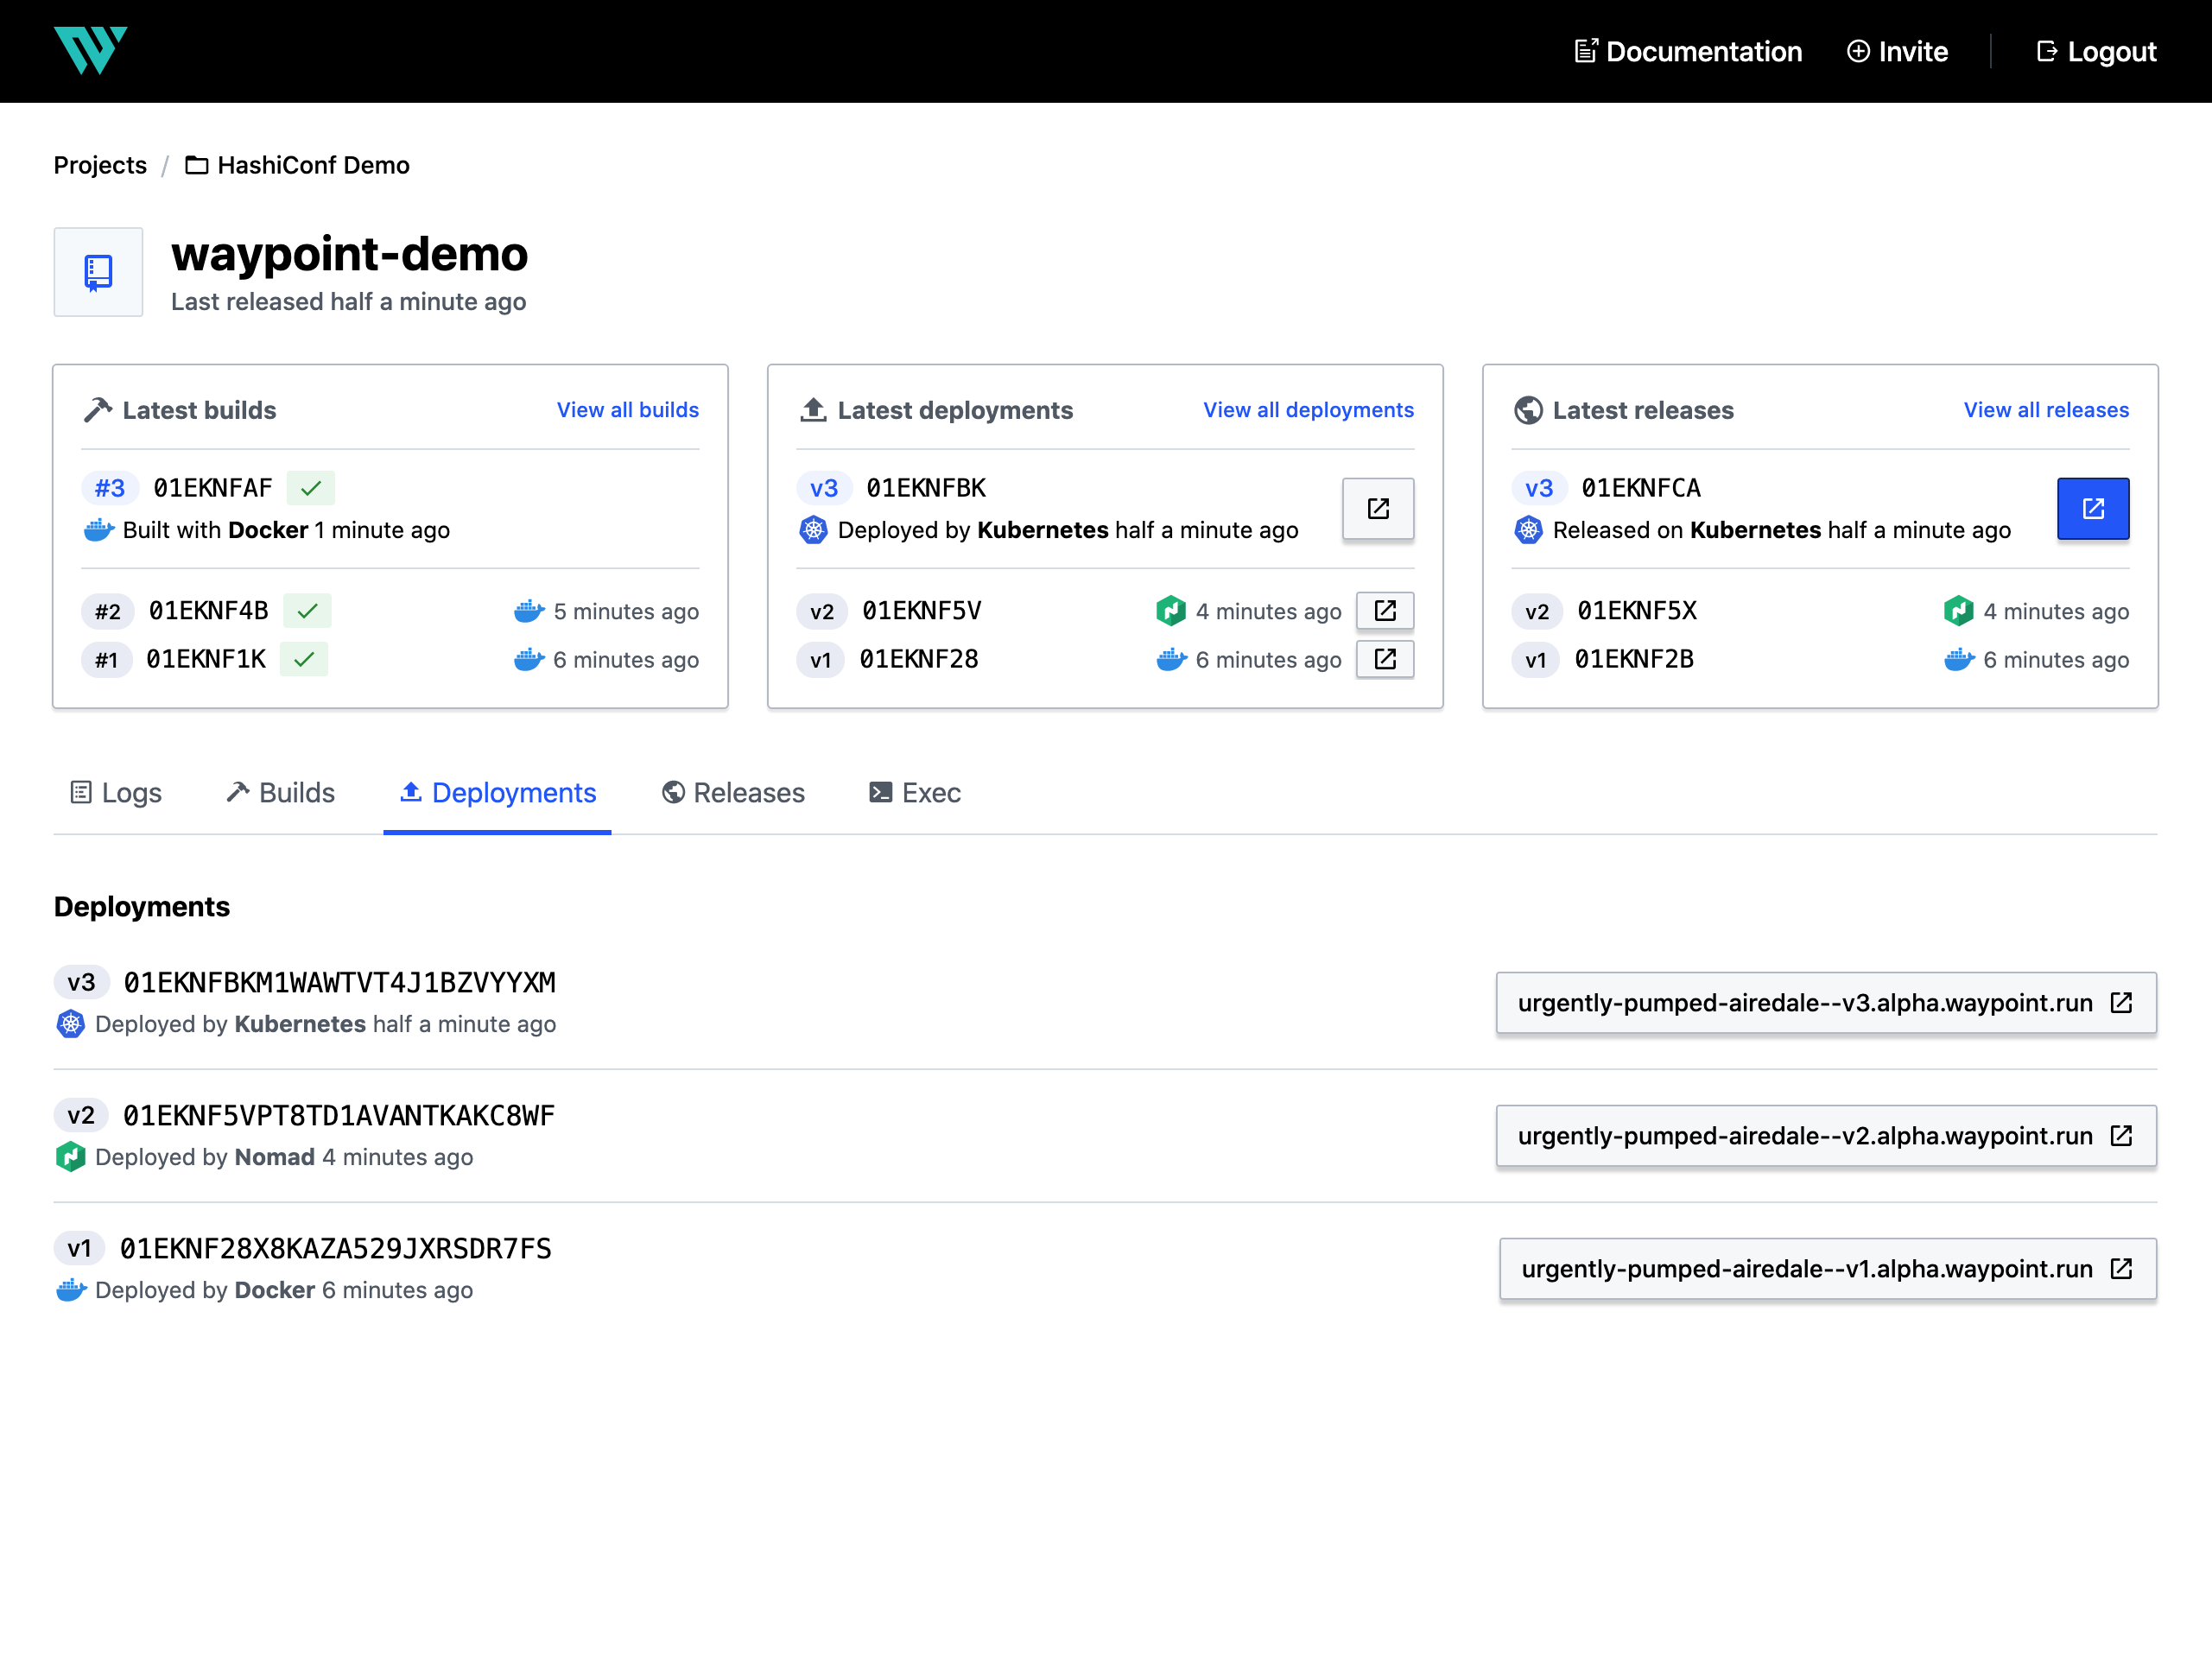The image size is (2212, 1679).
Task: Open urgently-pumped-airedale v1 external URL
Action: (x=2122, y=1268)
